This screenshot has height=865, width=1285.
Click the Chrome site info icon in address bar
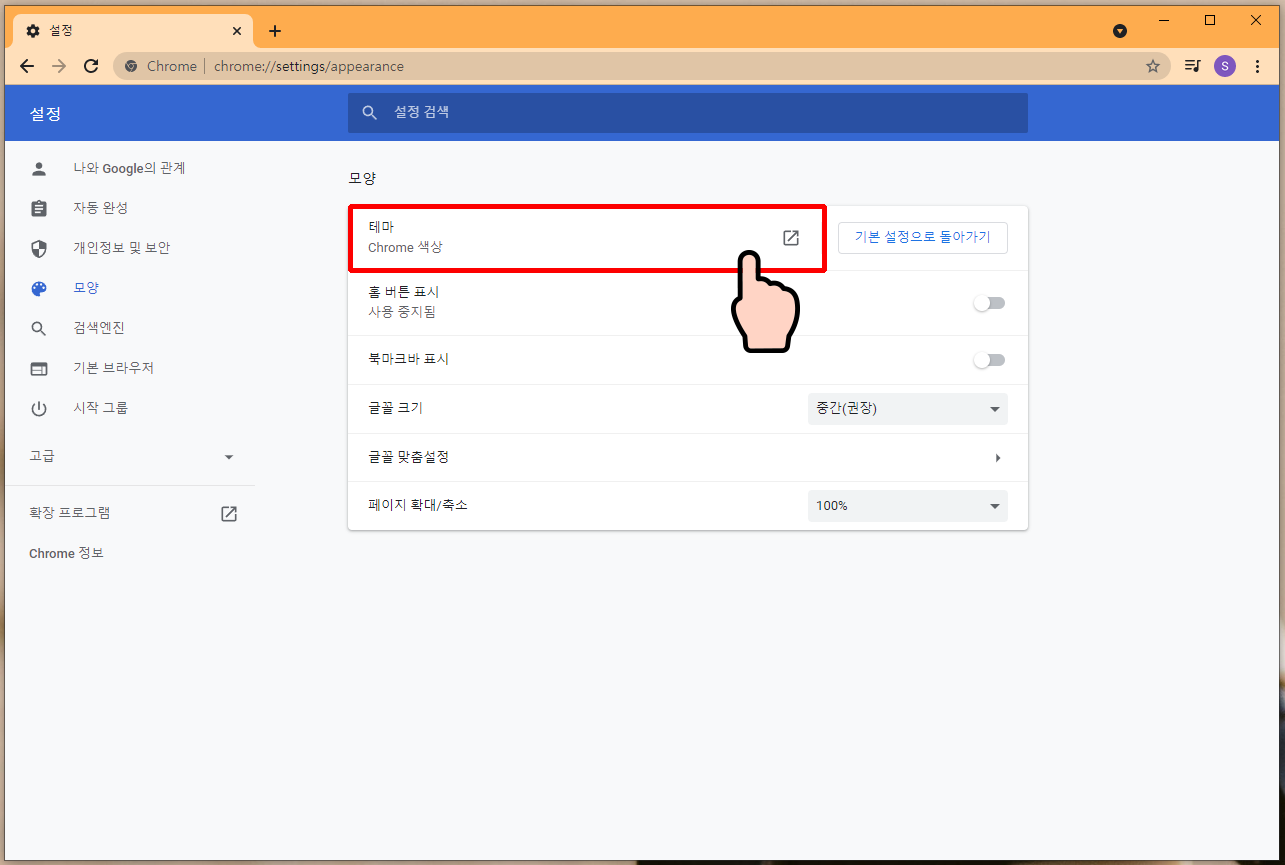click(130, 66)
